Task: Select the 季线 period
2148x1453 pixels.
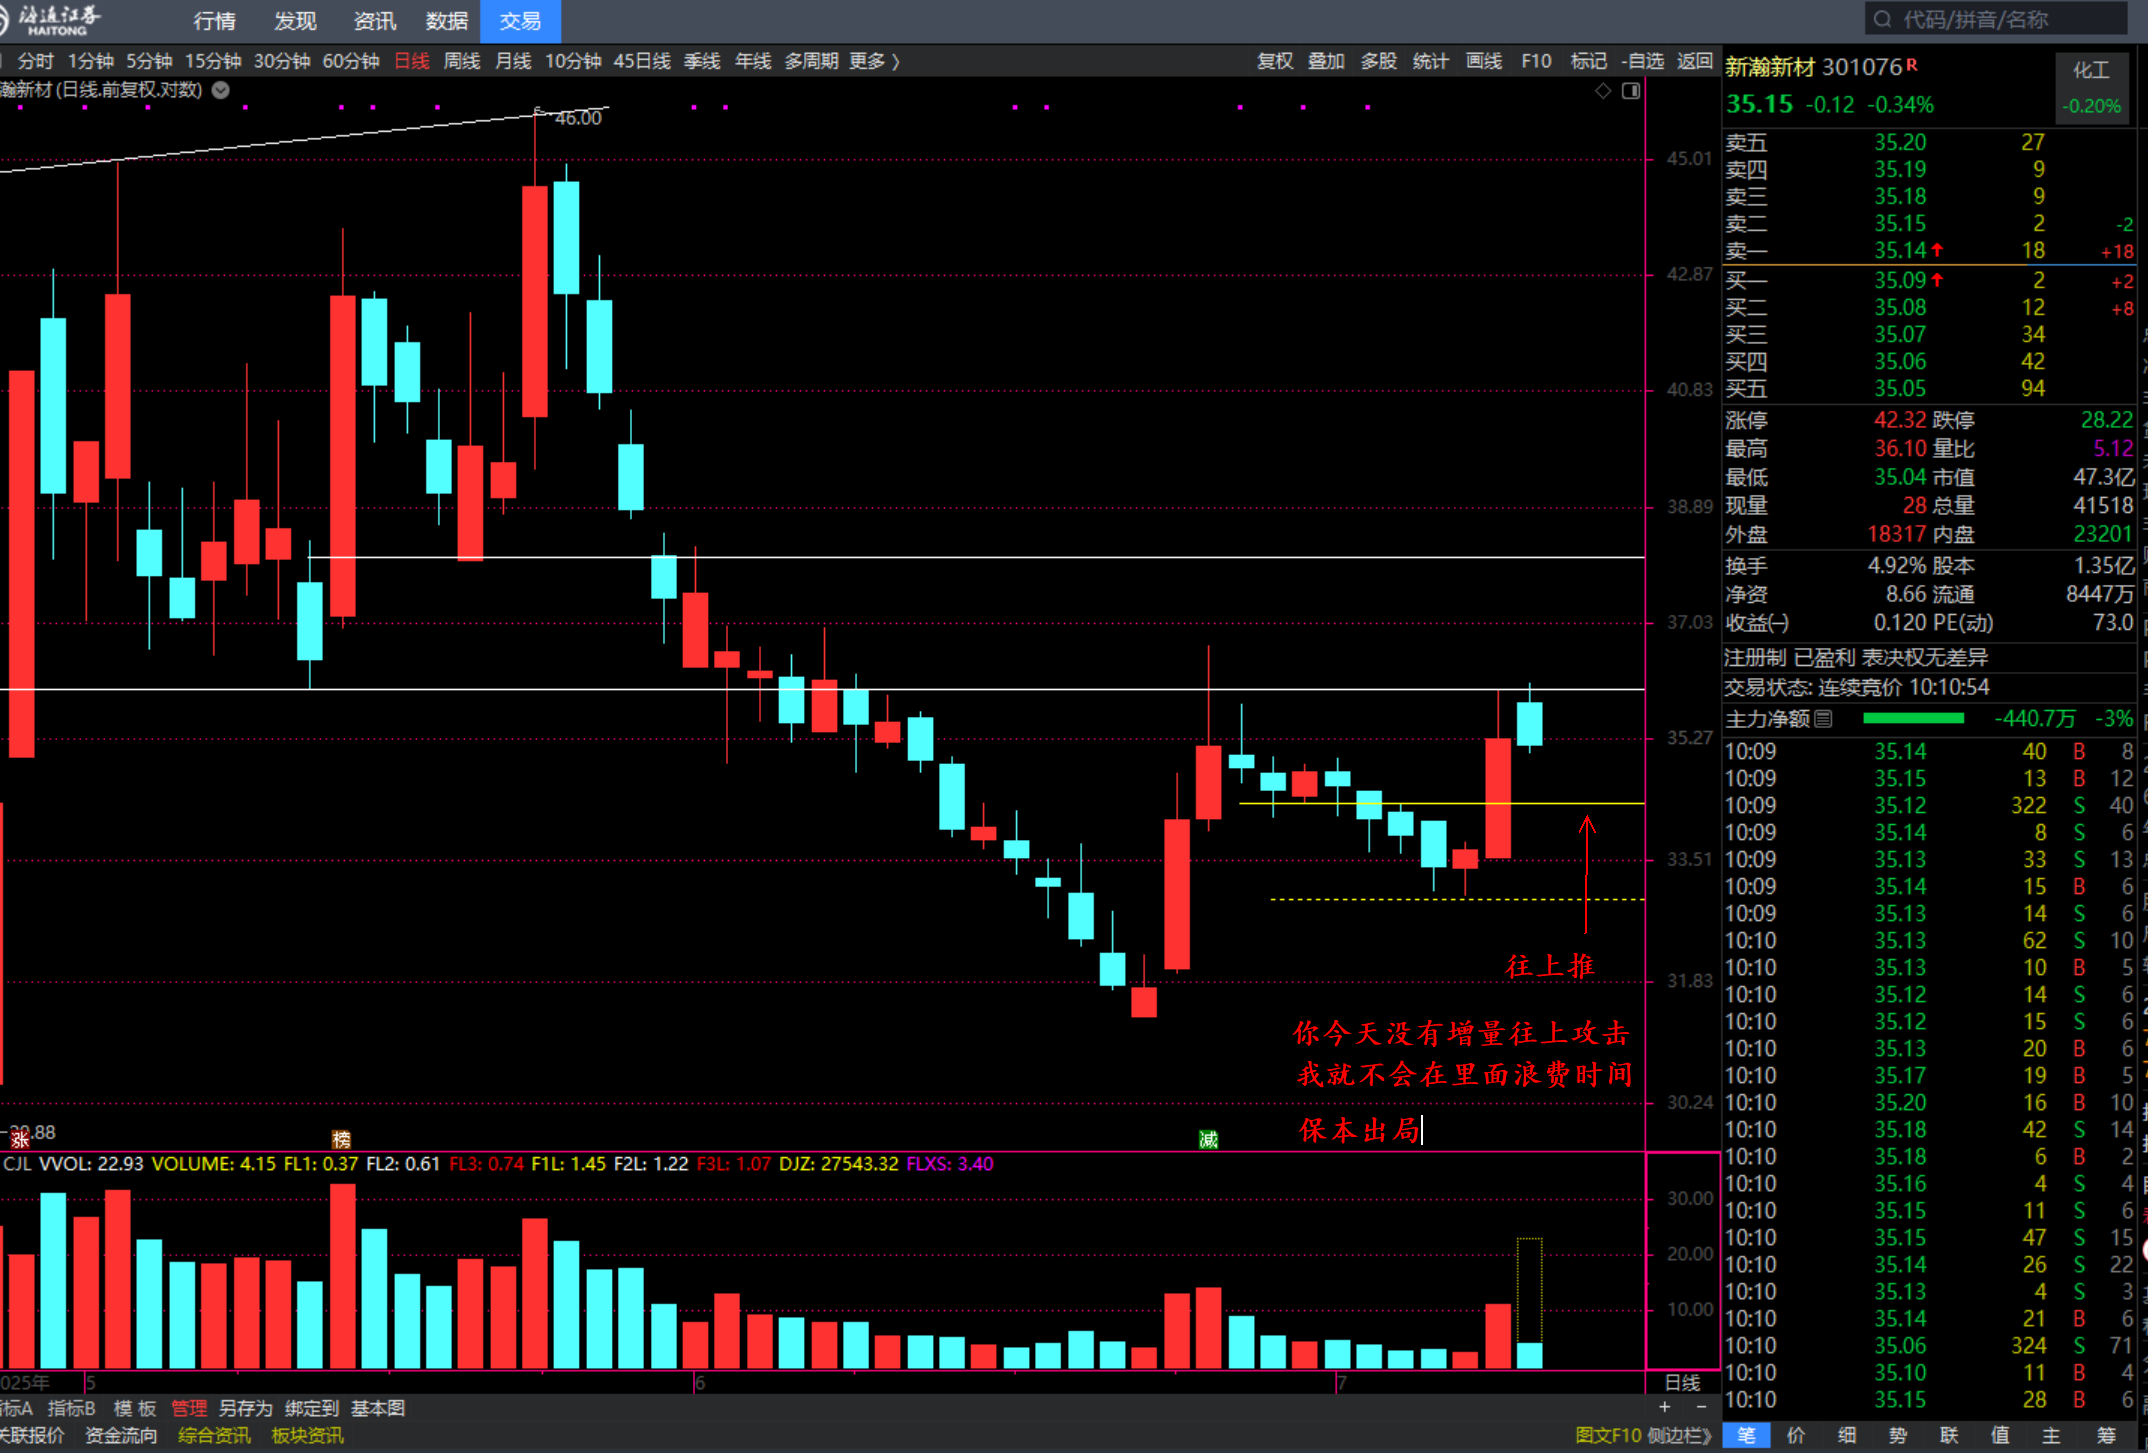Action: pos(702,62)
